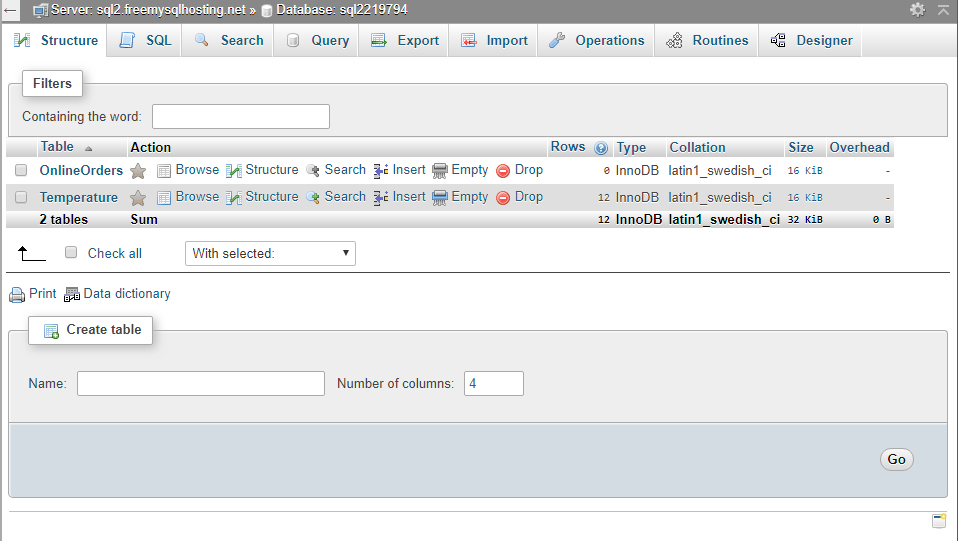Open the 'With selected:' dropdown
Image resolution: width=958 pixels, height=541 pixels.
[270, 253]
